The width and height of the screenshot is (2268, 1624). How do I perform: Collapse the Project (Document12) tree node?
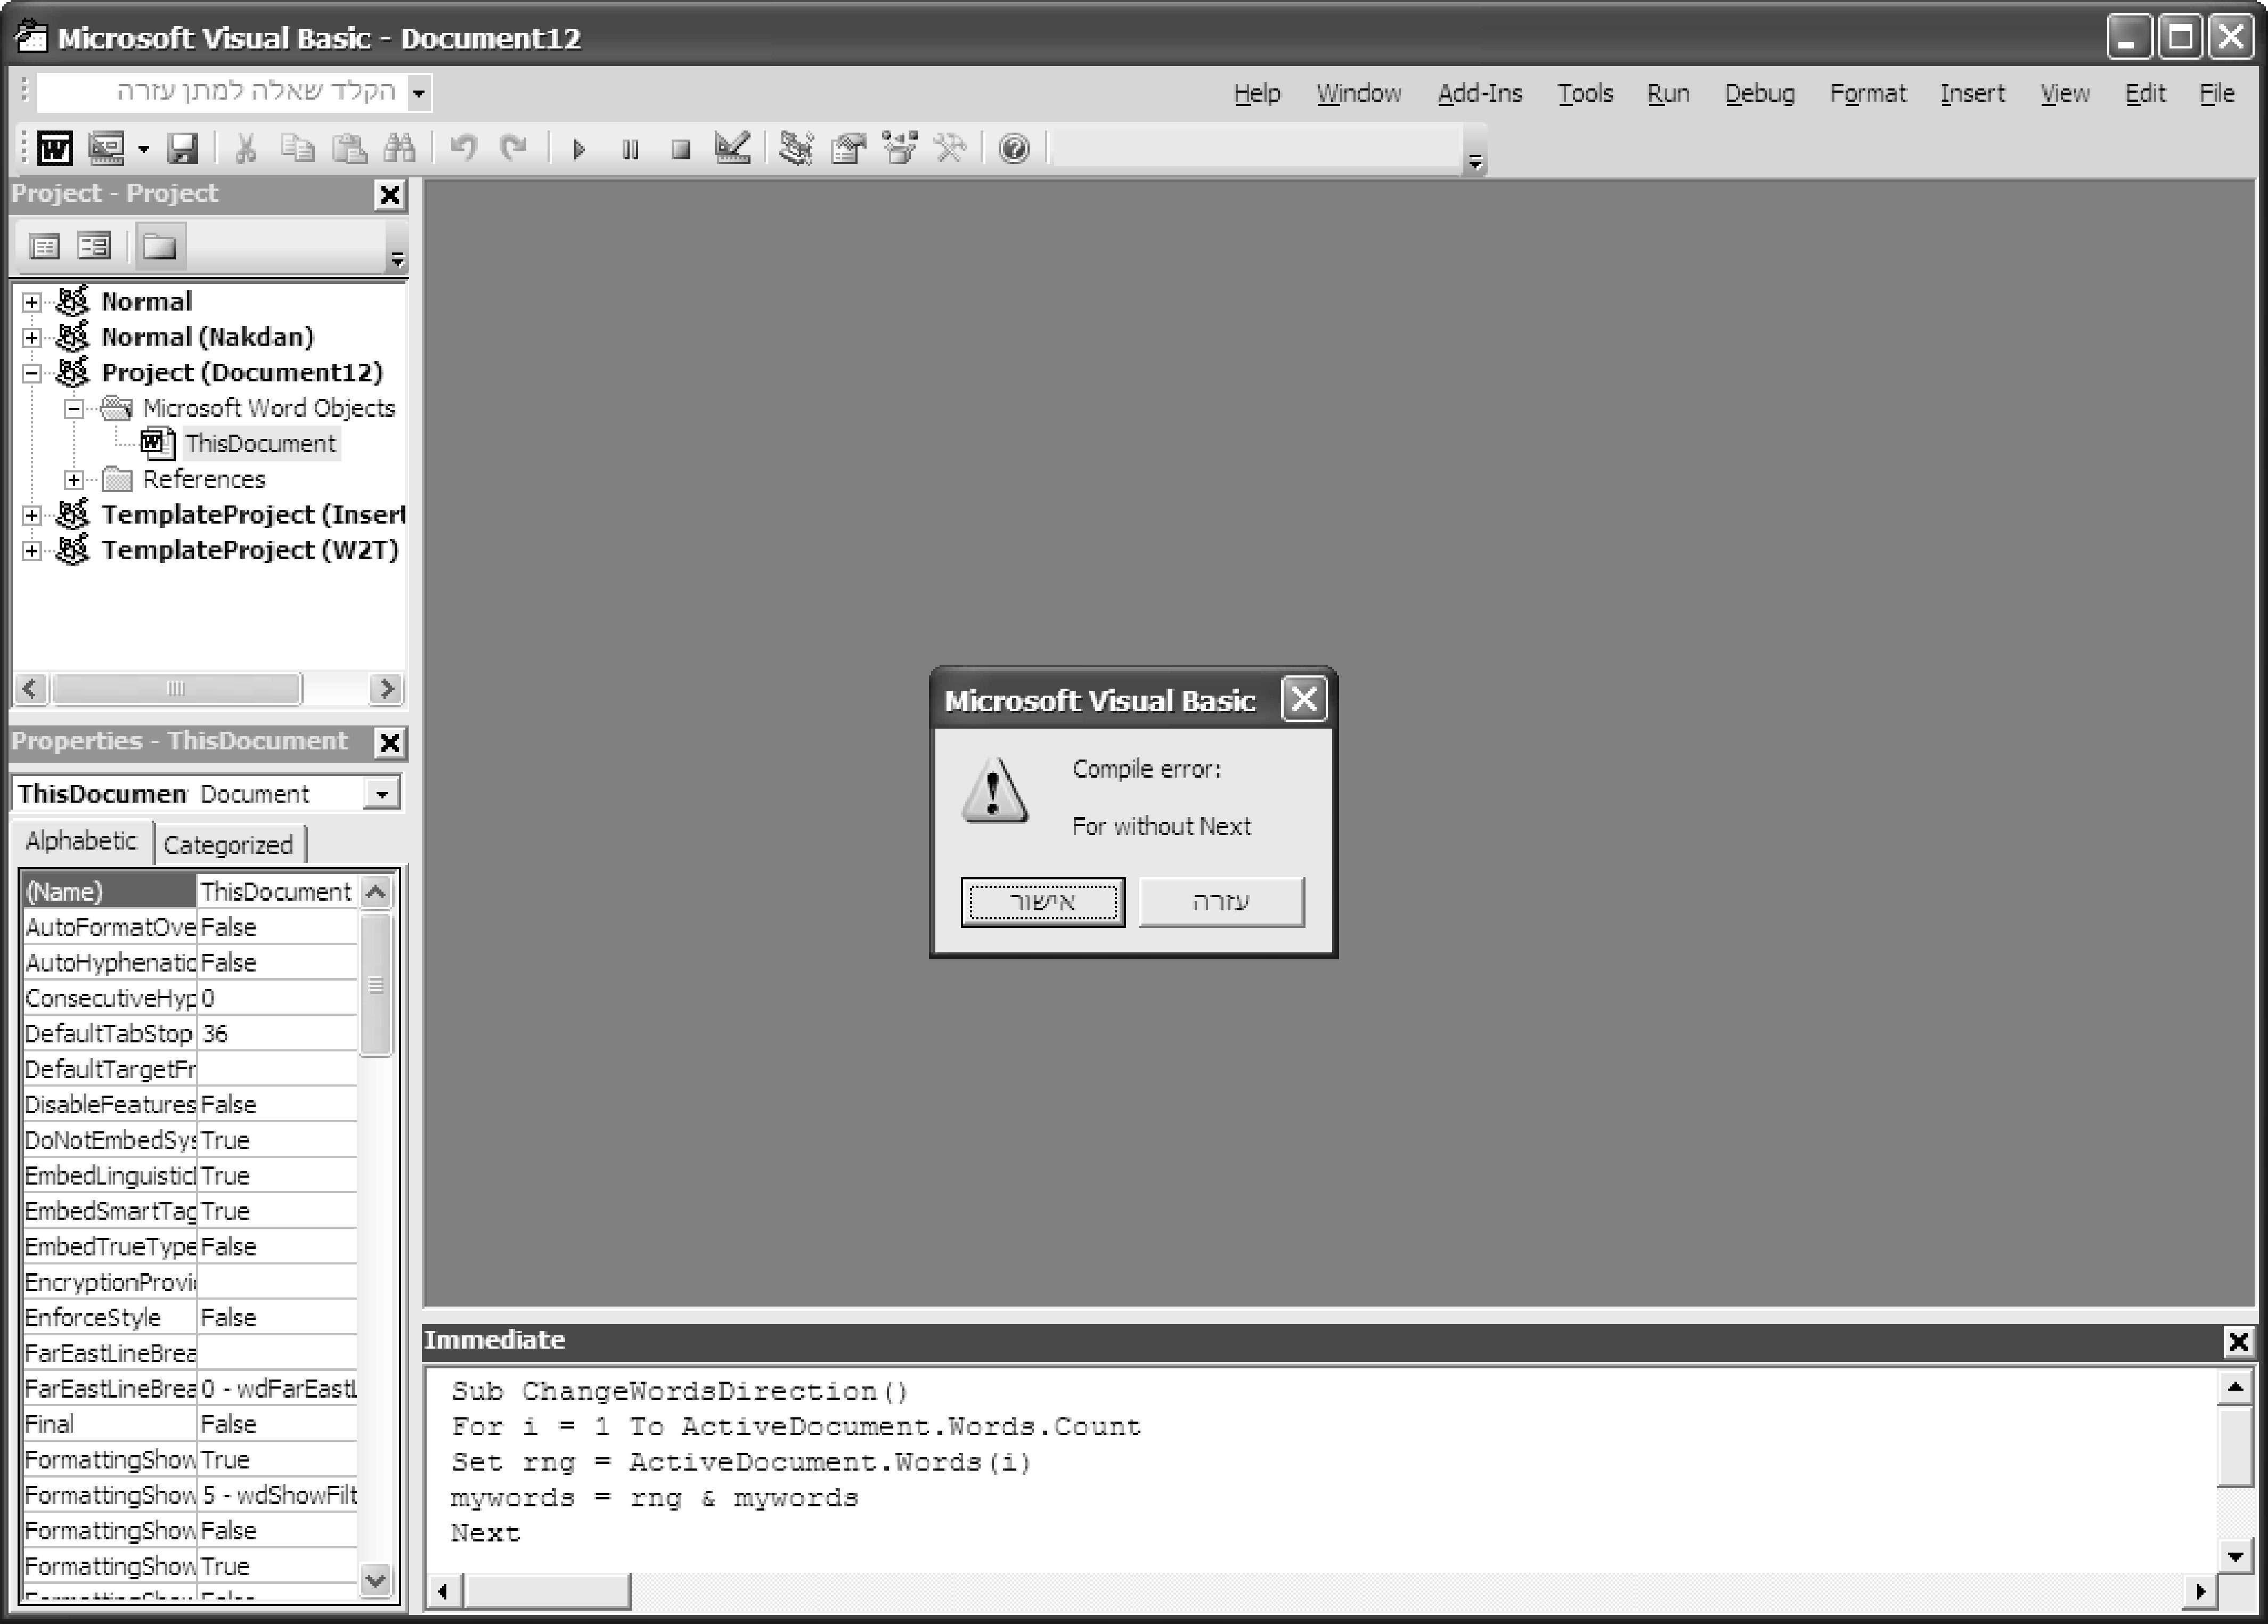[32, 373]
